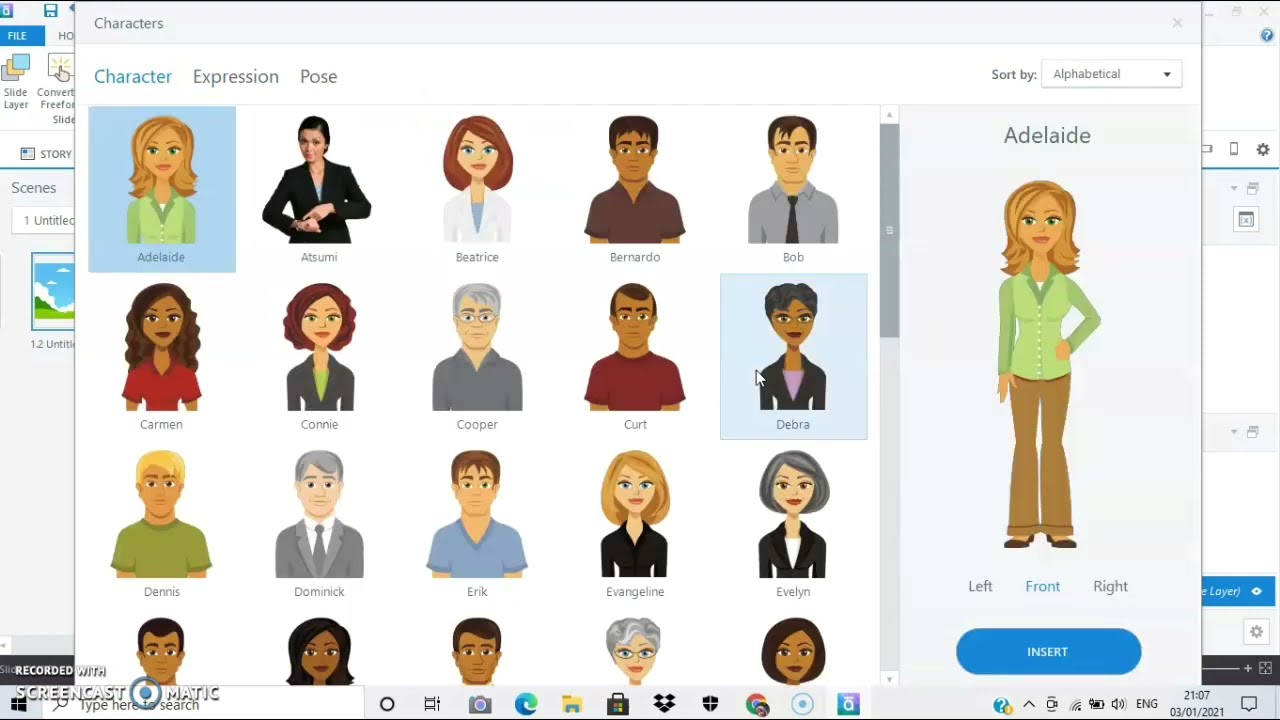
Task: Choose the Right facing direction
Action: 1110,587
